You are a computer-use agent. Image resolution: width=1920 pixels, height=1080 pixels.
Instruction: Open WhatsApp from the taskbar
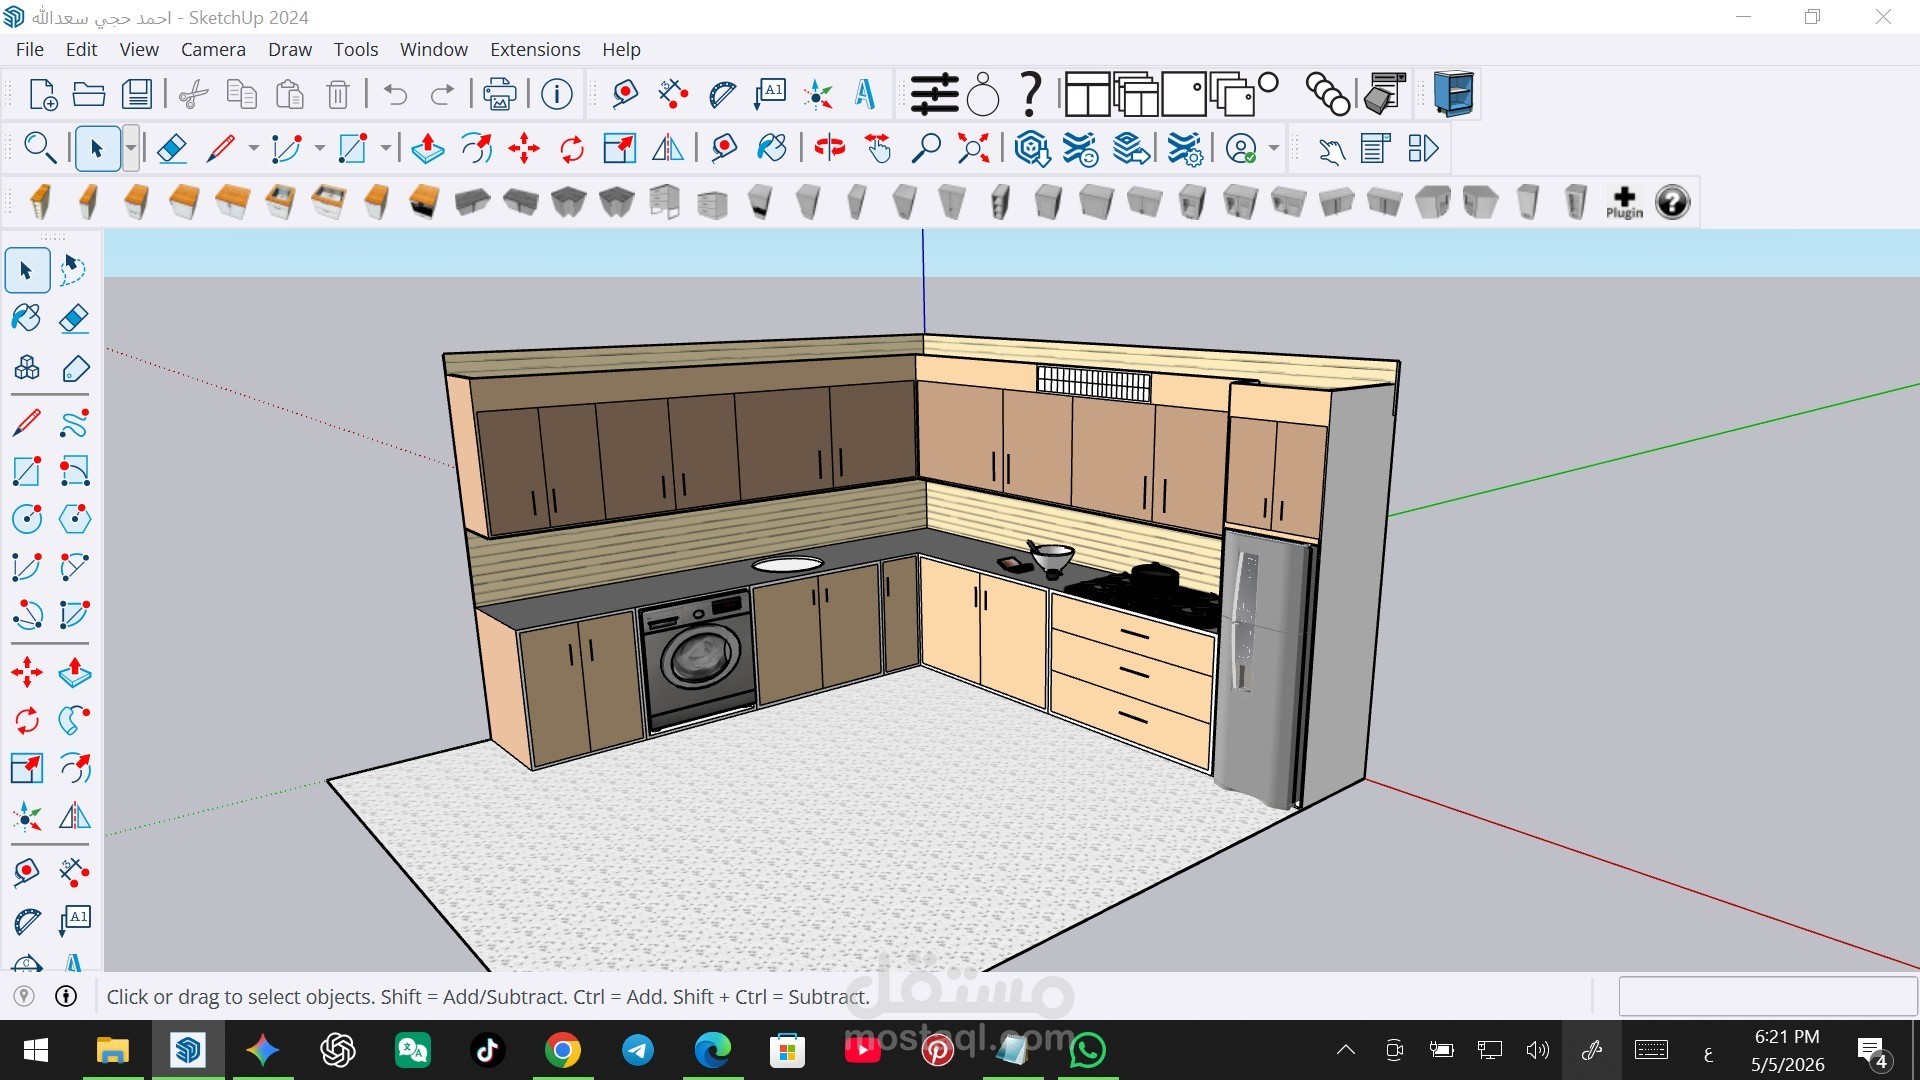click(x=1088, y=1050)
